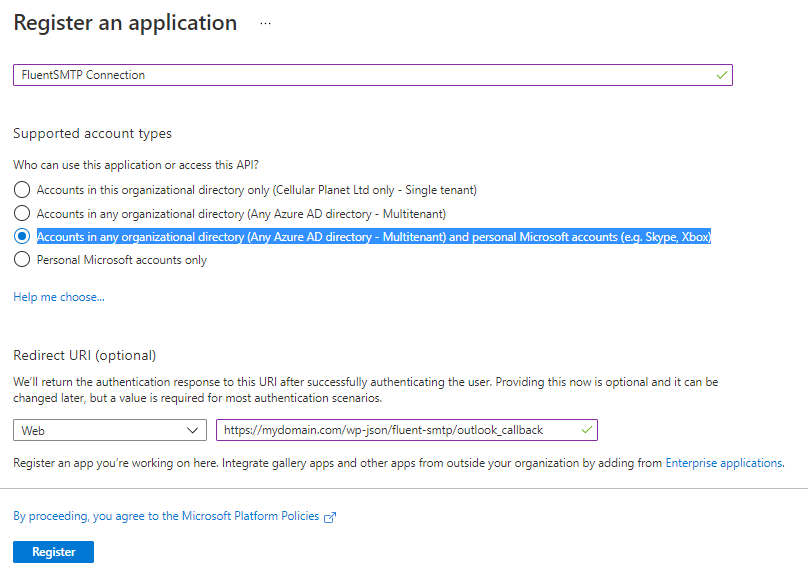The height and width of the screenshot is (579, 808).
Task: Click the Redirect URI (optional) heading
Action: (x=85, y=355)
